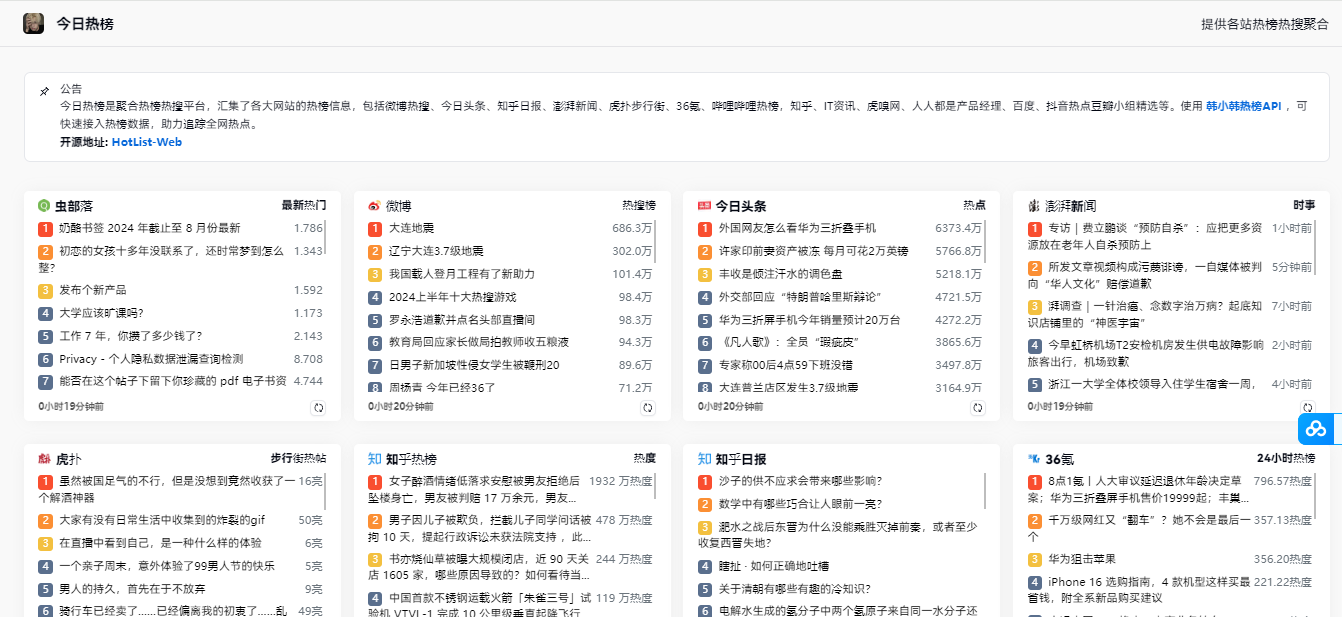Image resolution: width=1342 pixels, height=617 pixels.
Task: Refresh the 虫部落 hot list card
Action: pyautogui.click(x=318, y=408)
